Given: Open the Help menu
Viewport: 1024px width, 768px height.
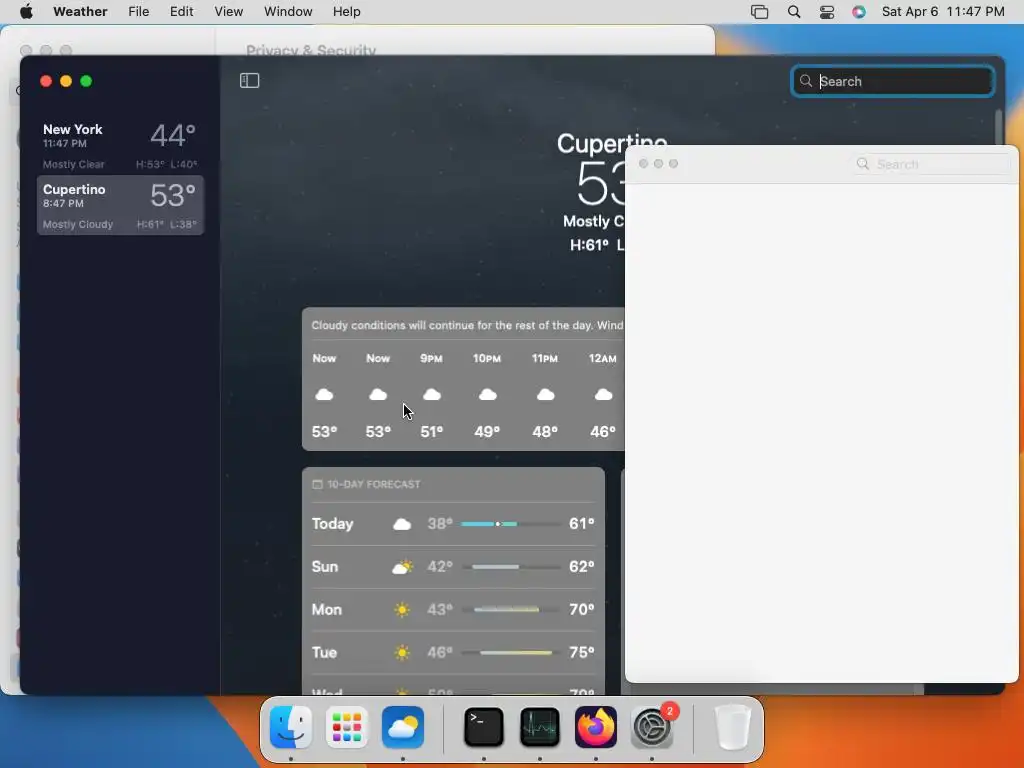Looking at the screenshot, I should coord(346,11).
